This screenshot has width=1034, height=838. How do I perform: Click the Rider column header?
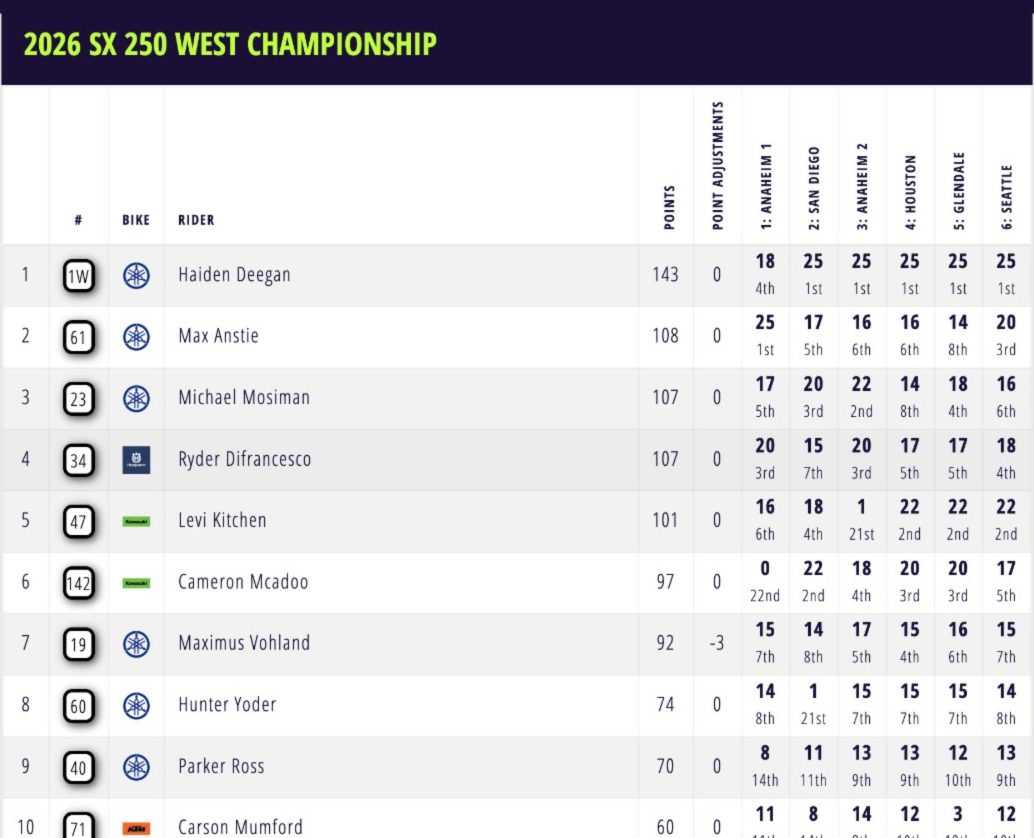[x=196, y=220]
